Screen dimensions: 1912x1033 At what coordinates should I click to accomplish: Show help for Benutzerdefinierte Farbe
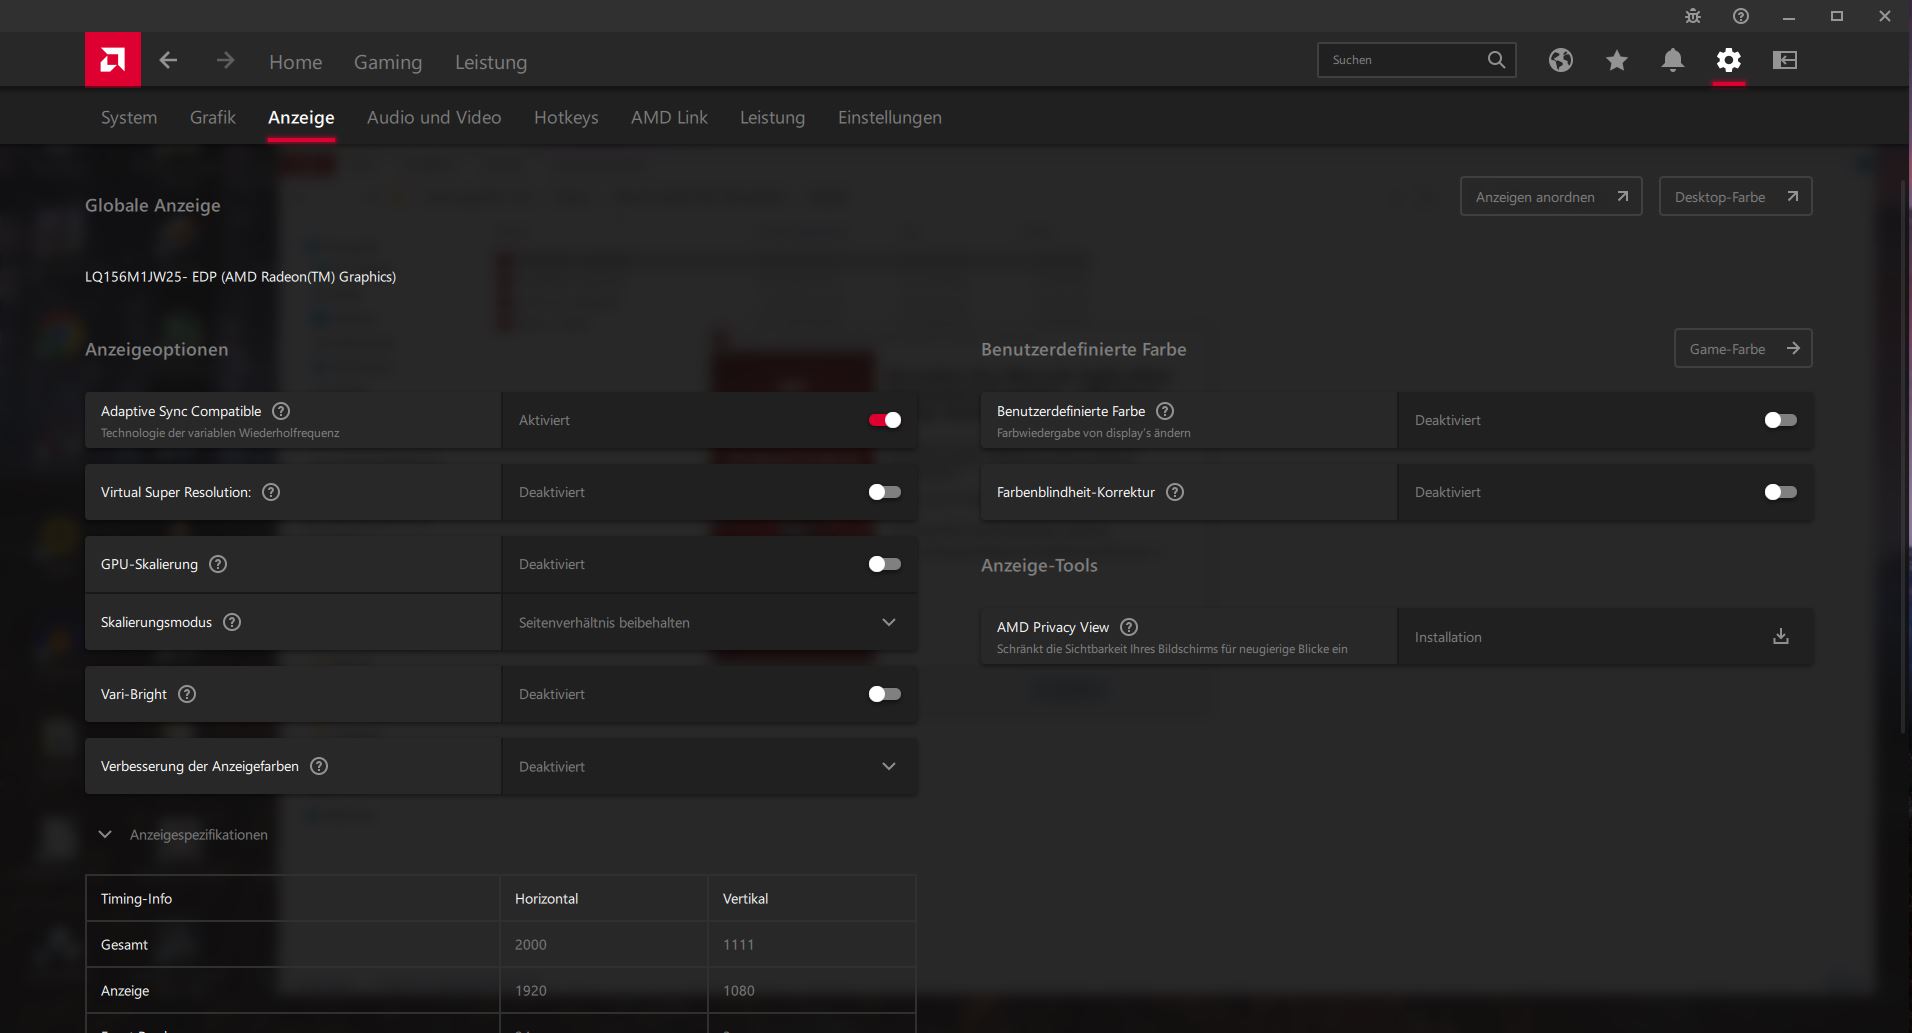tap(1165, 411)
